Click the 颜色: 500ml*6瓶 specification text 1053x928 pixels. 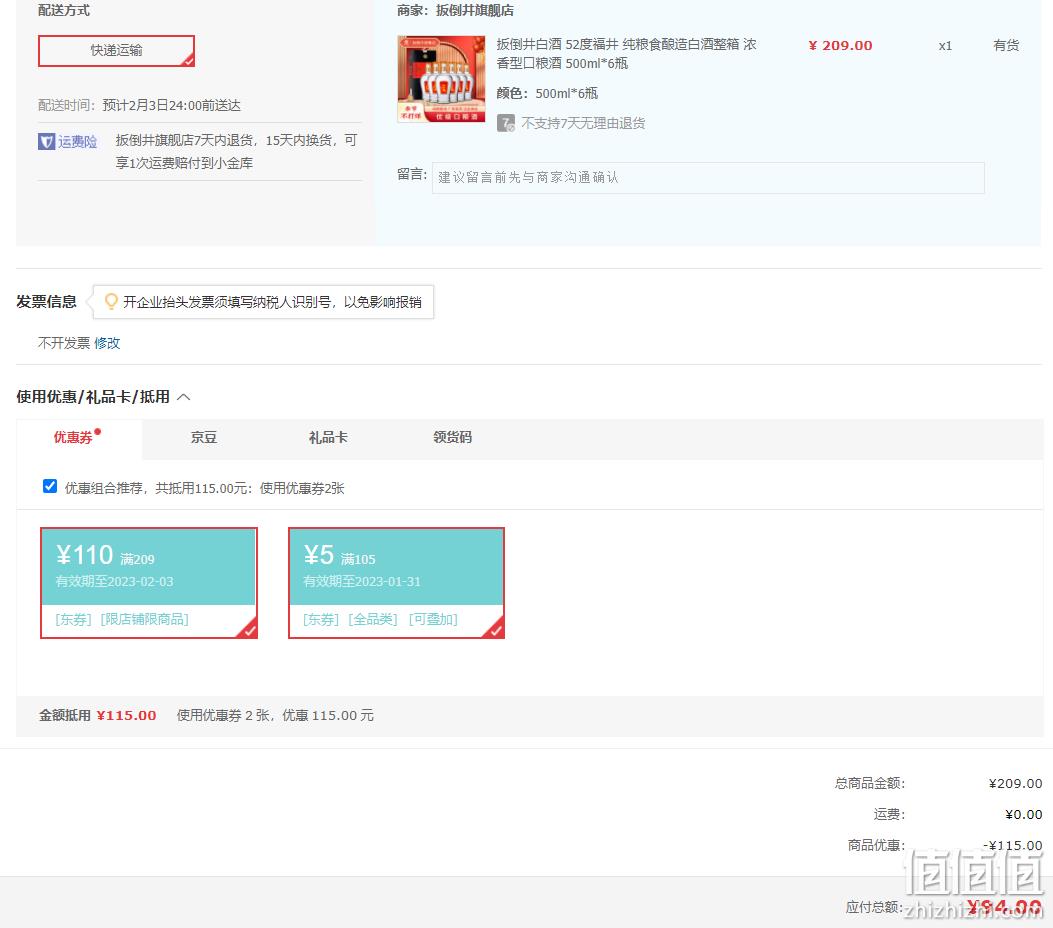point(547,93)
